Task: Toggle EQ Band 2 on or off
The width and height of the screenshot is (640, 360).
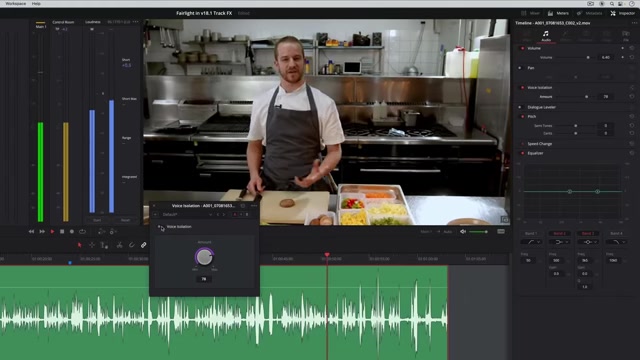Action: (x=559, y=233)
